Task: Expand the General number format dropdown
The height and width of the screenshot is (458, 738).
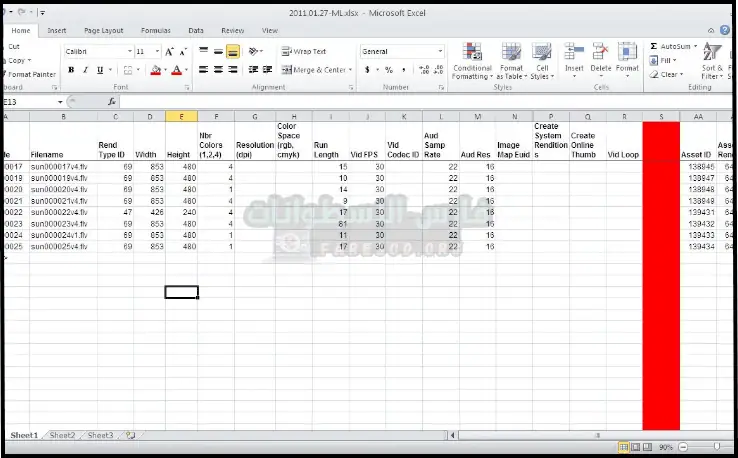Action: pyautogui.click(x=440, y=51)
